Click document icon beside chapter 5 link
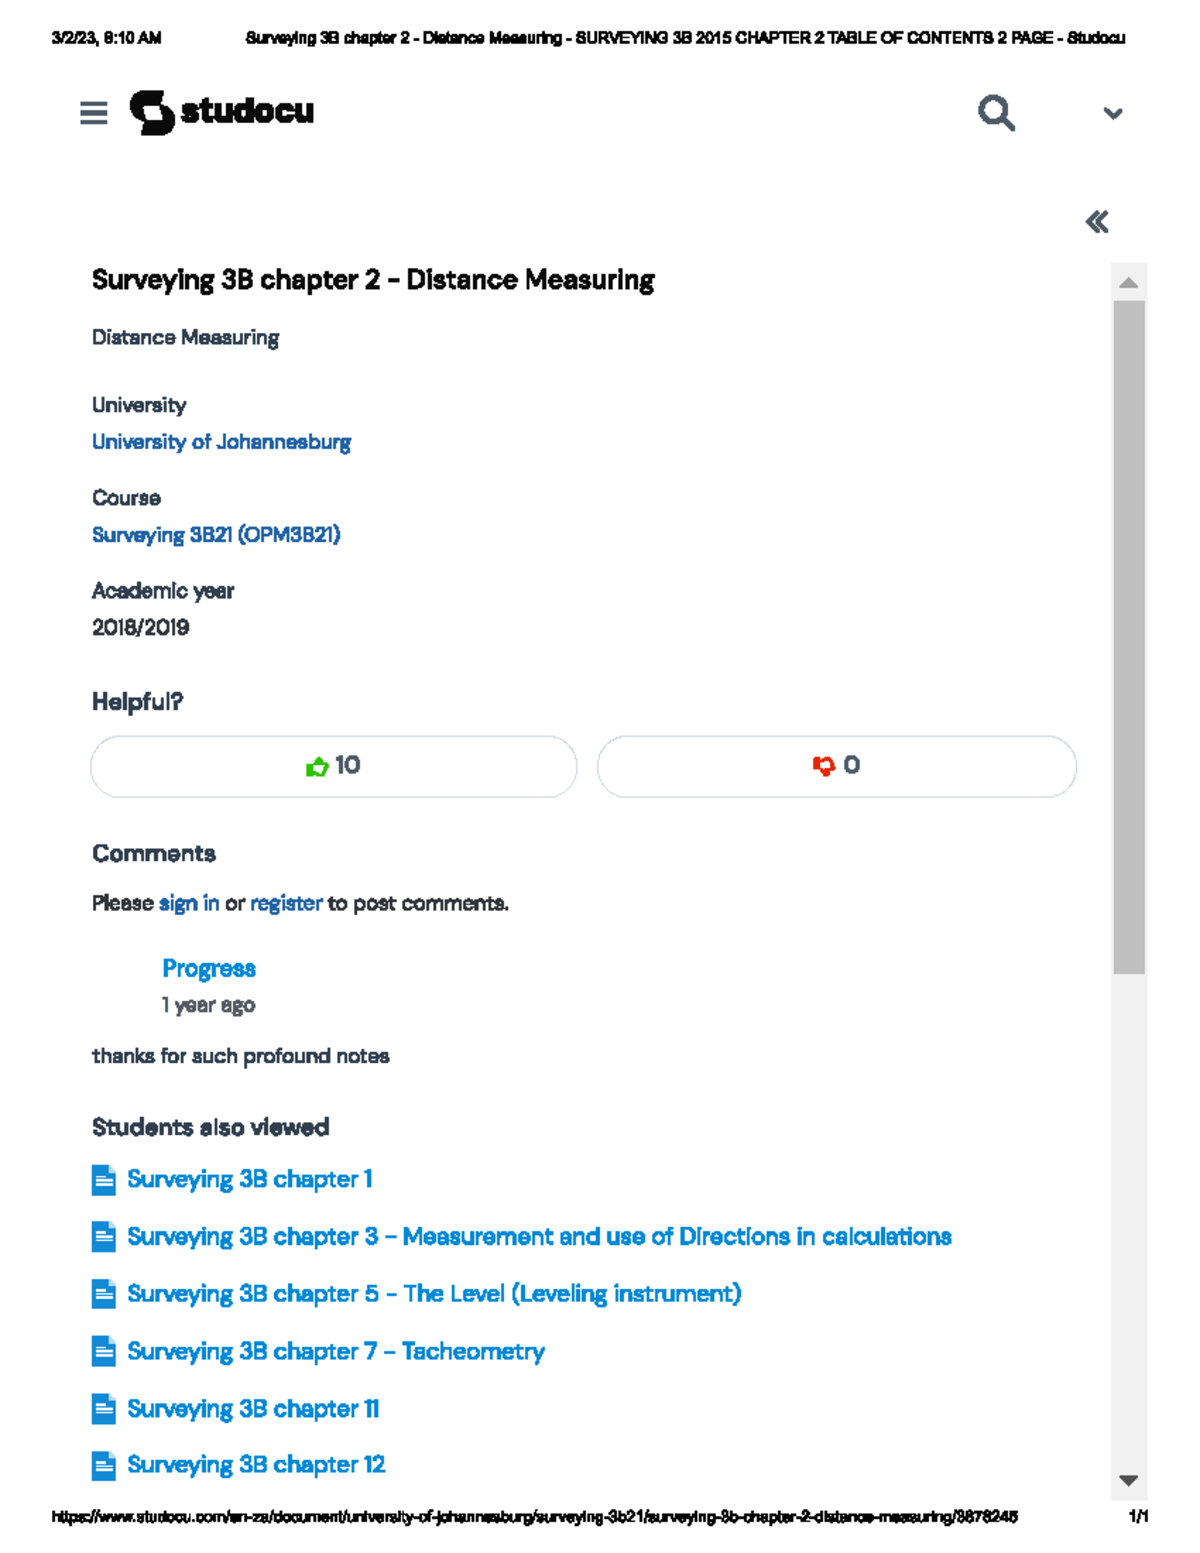 [x=103, y=1294]
